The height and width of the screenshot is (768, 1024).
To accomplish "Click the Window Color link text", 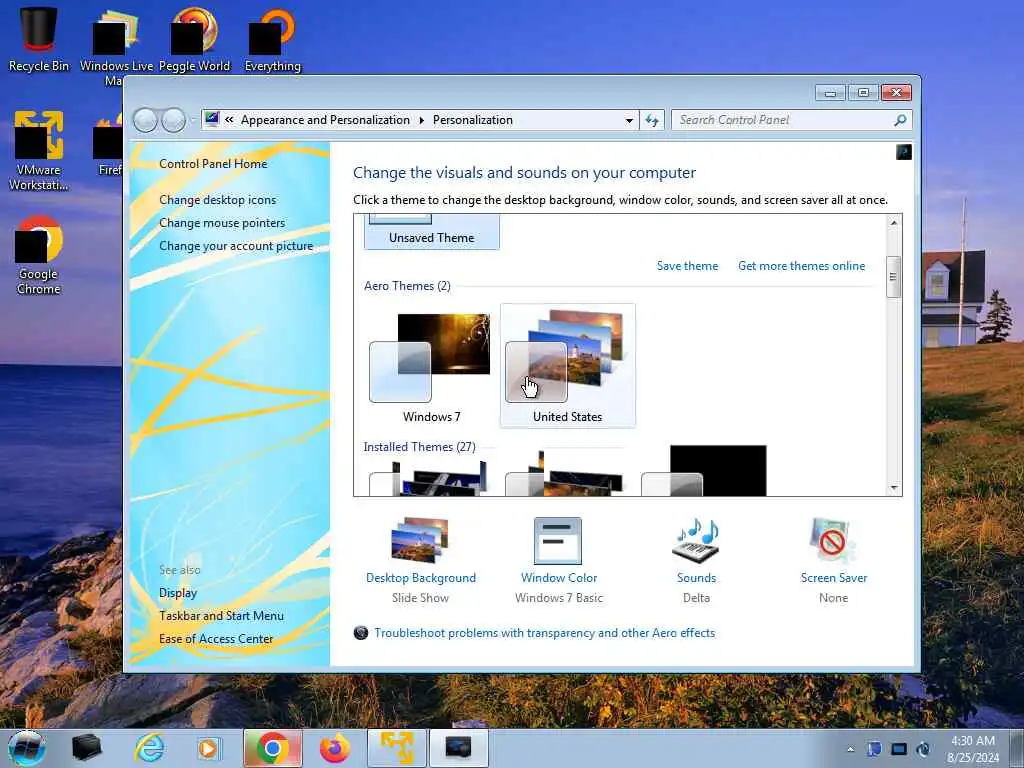I will coord(559,578).
